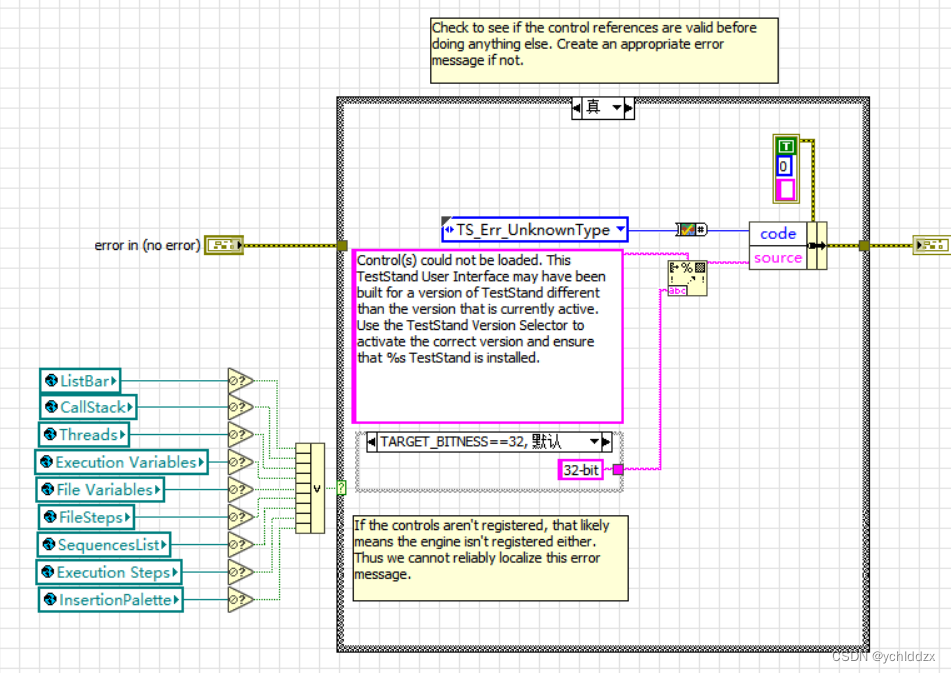The image size is (951, 673).
Task: Click the True boolean constant in cluster
Action: [x=786, y=146]
